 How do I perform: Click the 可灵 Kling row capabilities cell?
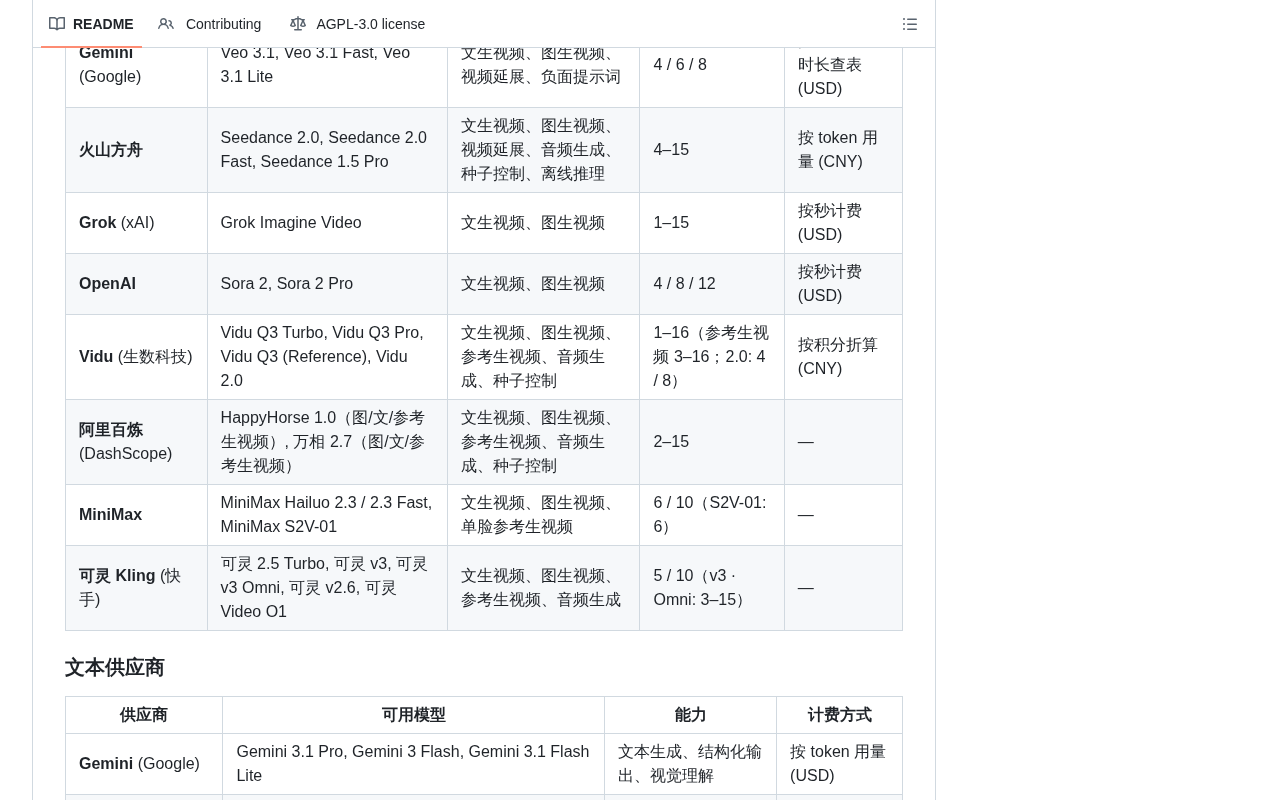[x=543, y=588]
